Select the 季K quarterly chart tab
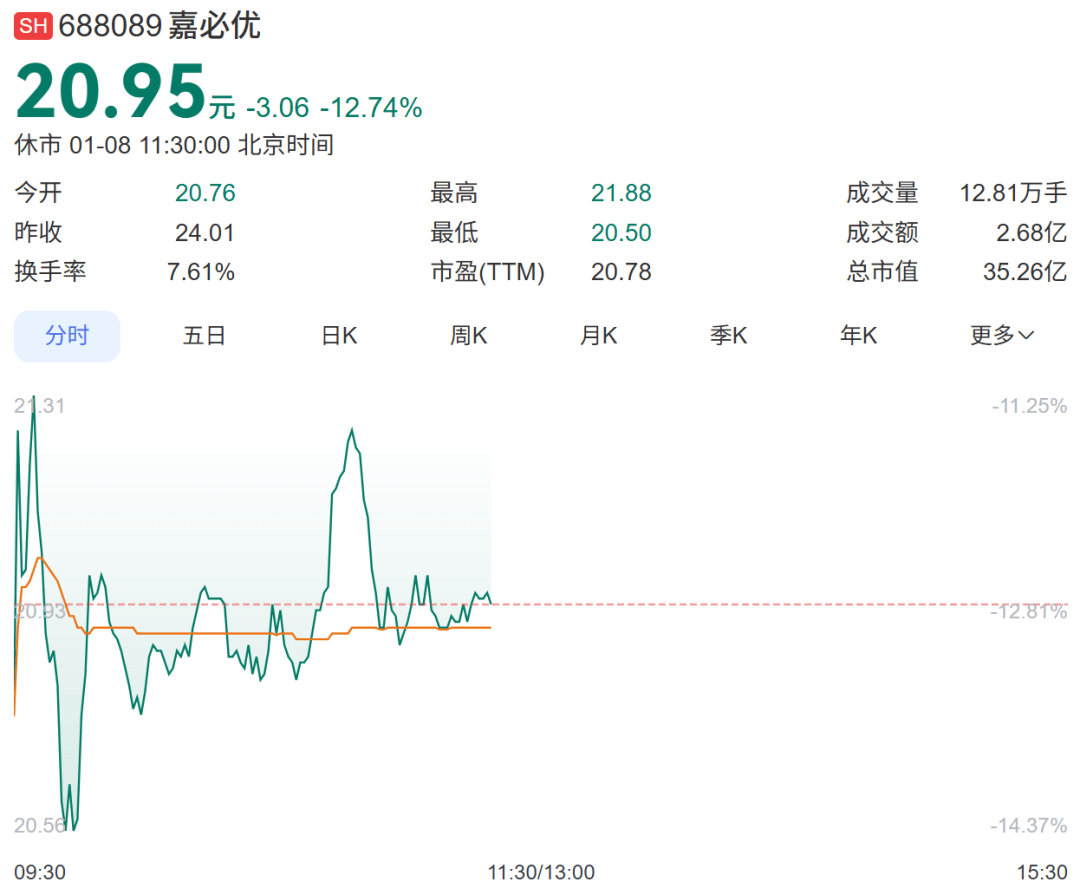The height and width of the screenshot is (895, 1080). click(728, 336)
